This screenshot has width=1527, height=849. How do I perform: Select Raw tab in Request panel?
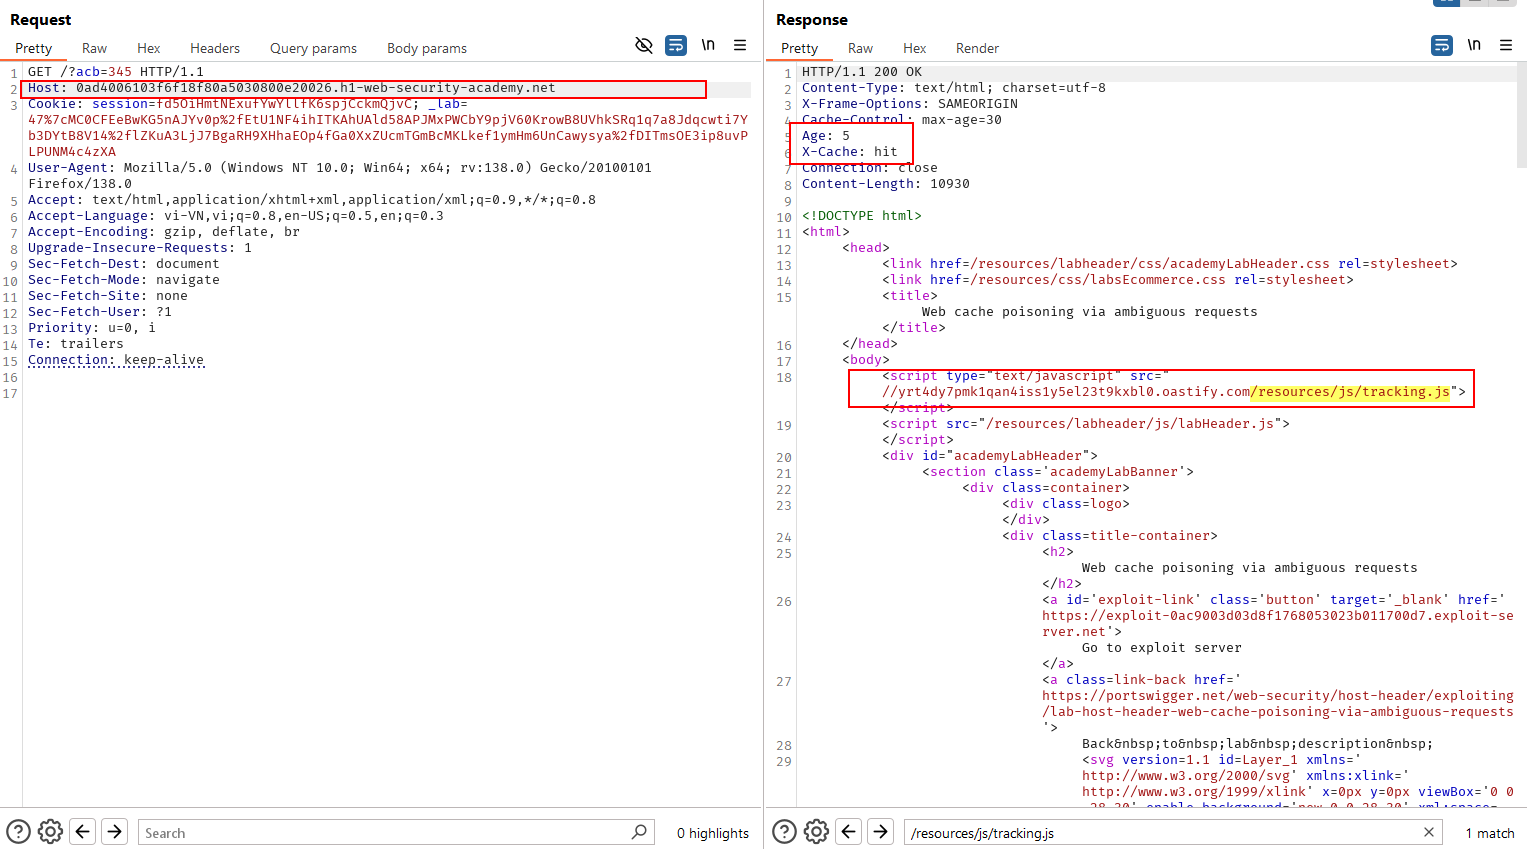click(x=94, y=48)
